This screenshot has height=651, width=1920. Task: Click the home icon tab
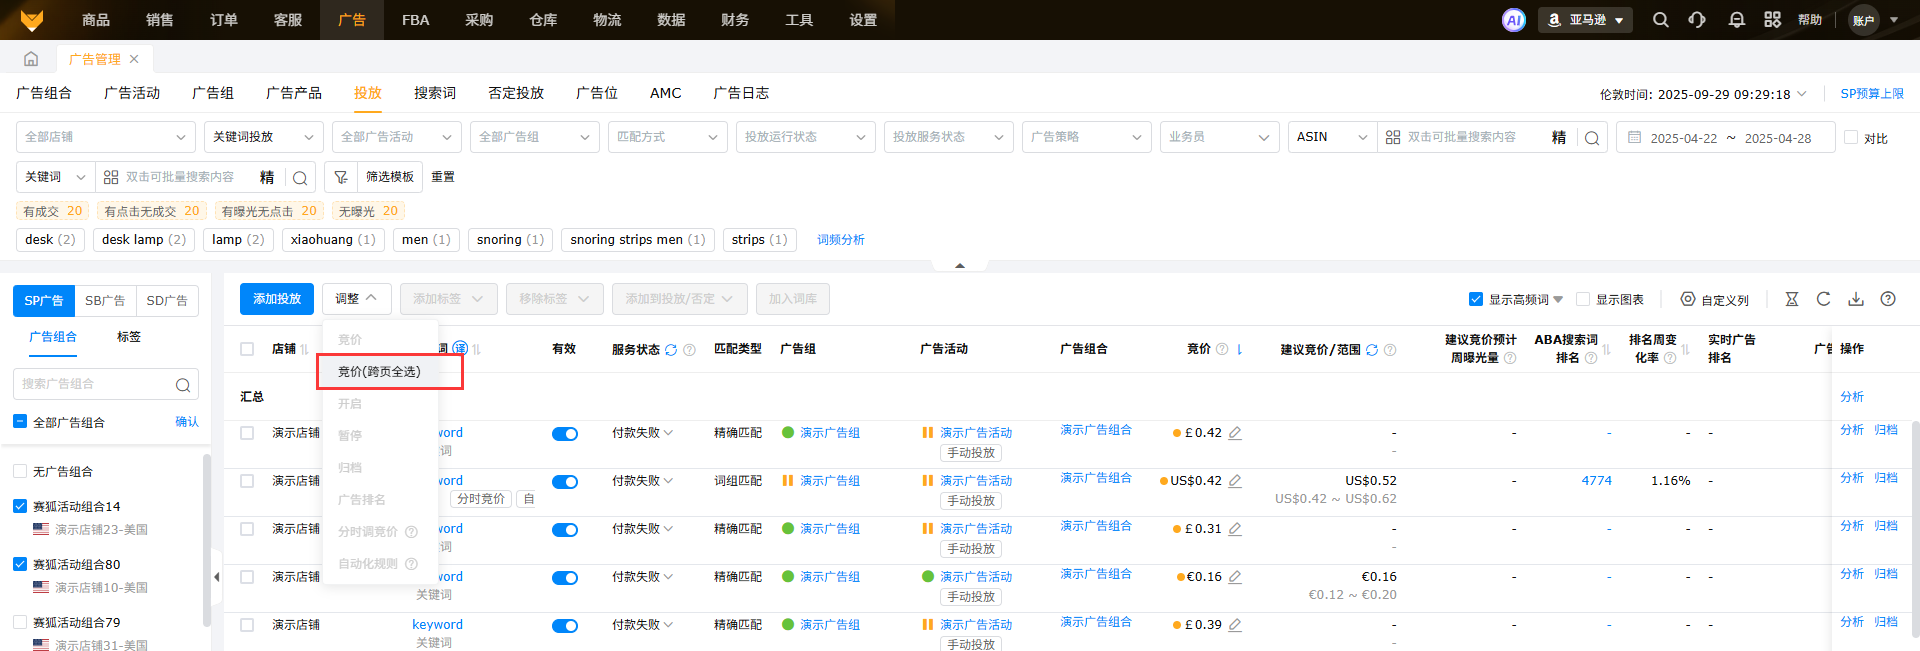click(31, 59)
